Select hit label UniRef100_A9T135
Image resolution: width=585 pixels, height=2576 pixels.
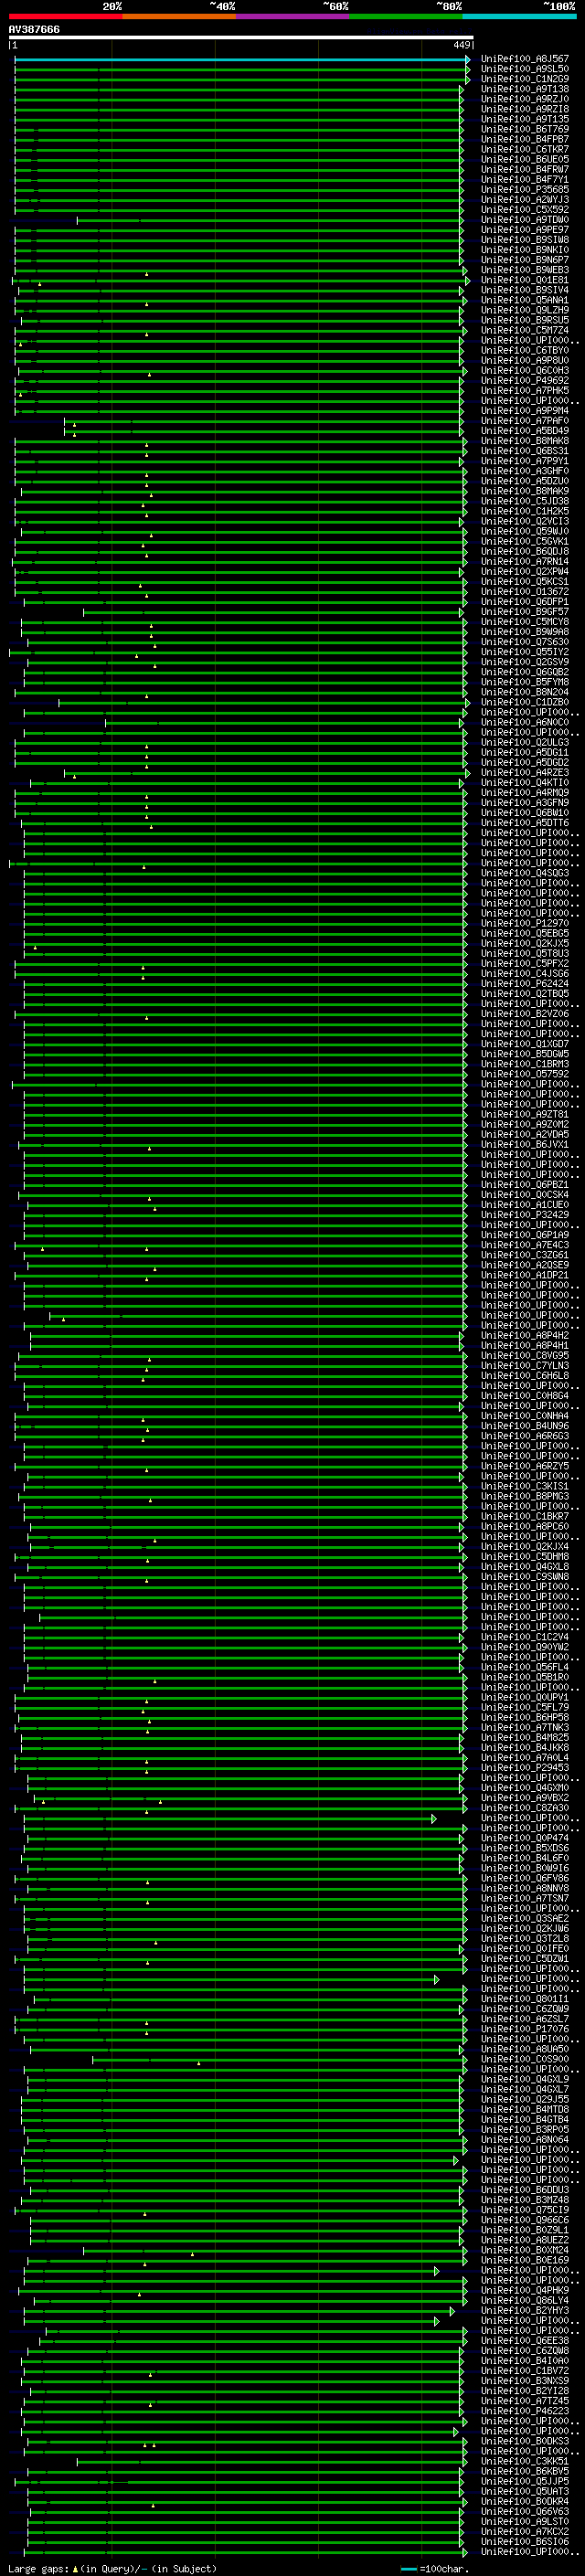(525, 119)
